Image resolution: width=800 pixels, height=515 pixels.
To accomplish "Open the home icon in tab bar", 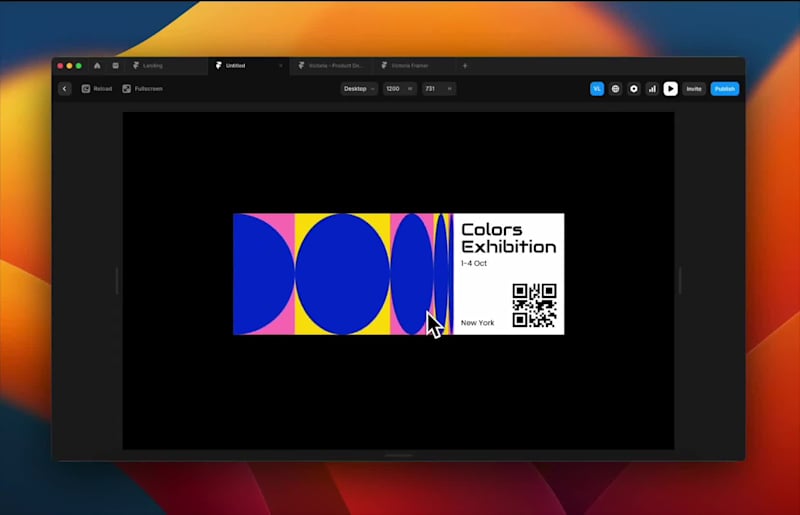I will (97, 66).
